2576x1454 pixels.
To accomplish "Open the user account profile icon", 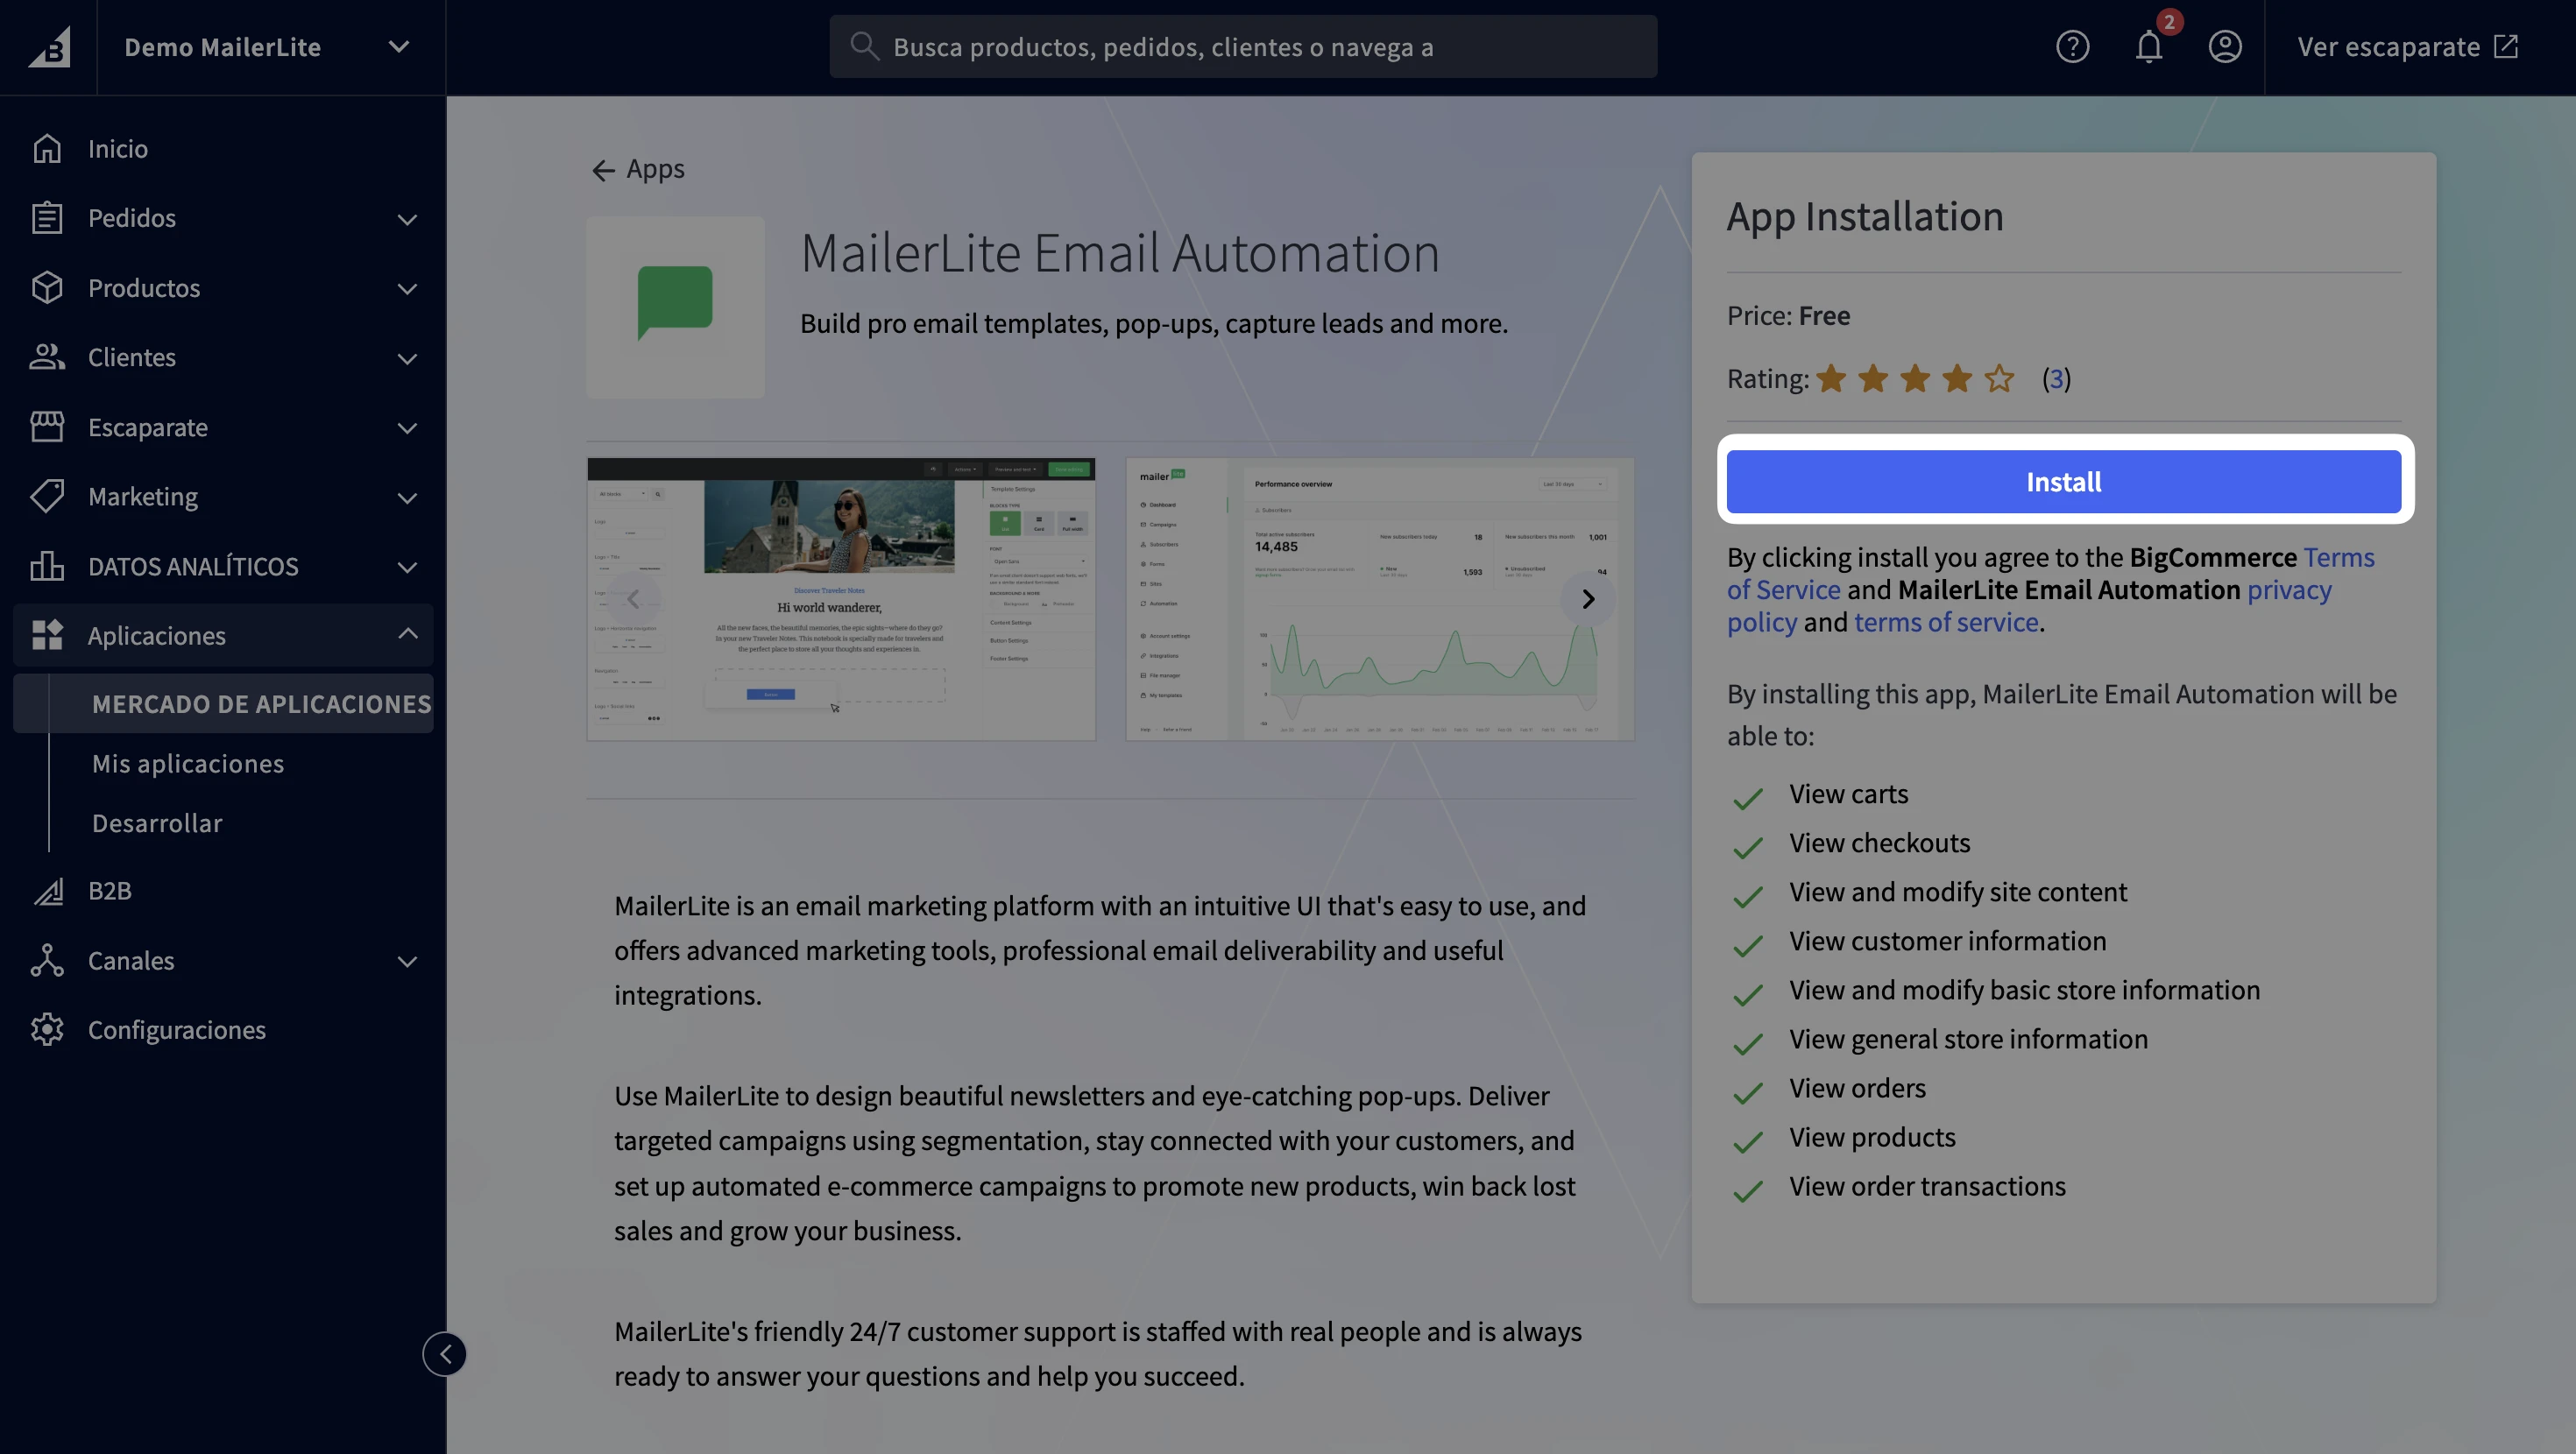I will coord(2224,47).
